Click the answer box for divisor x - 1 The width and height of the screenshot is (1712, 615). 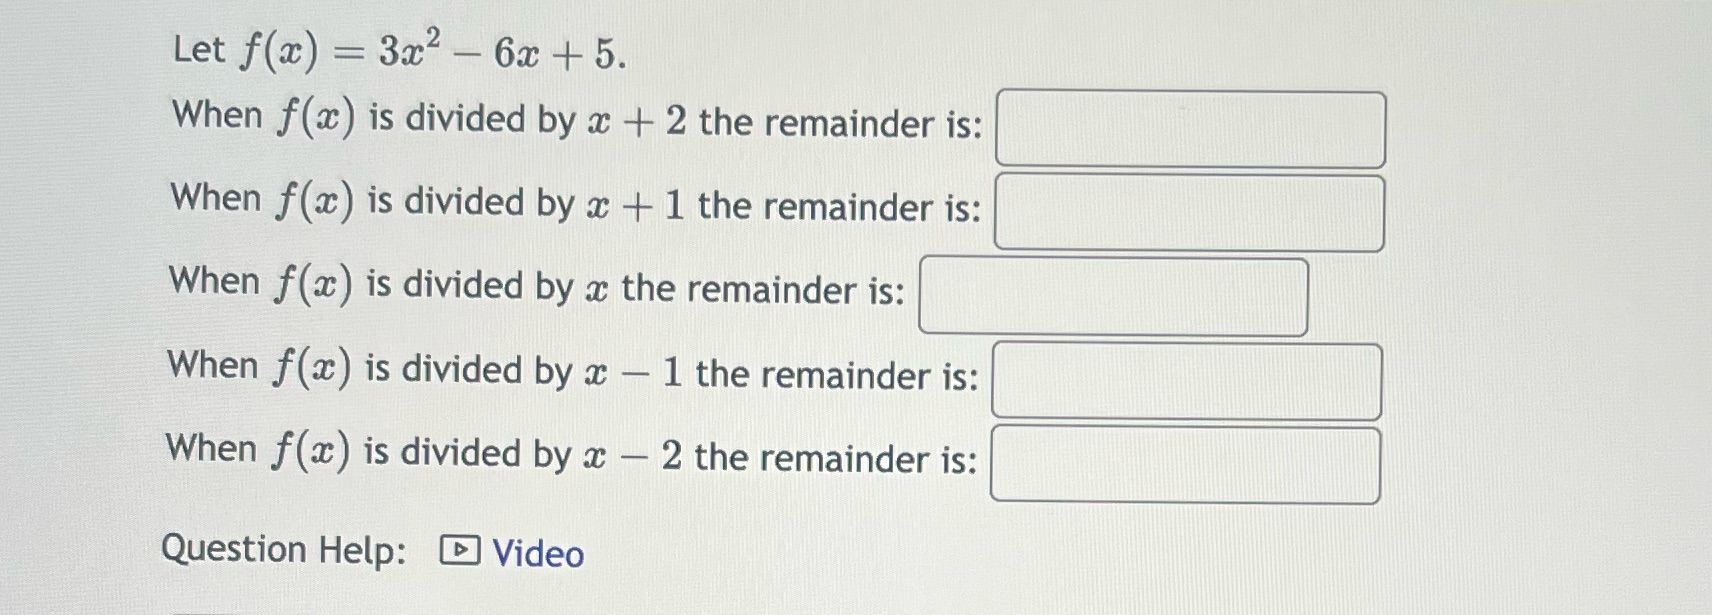(1186, 380)
